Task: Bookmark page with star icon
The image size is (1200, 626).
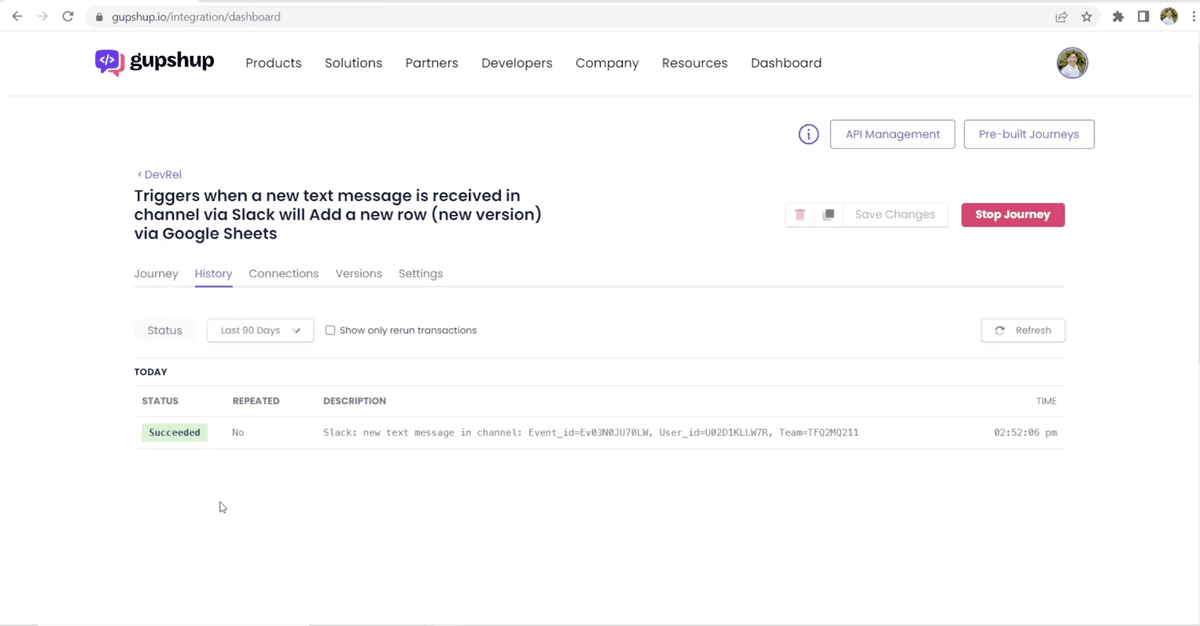Action: [x=1087, y=17]
